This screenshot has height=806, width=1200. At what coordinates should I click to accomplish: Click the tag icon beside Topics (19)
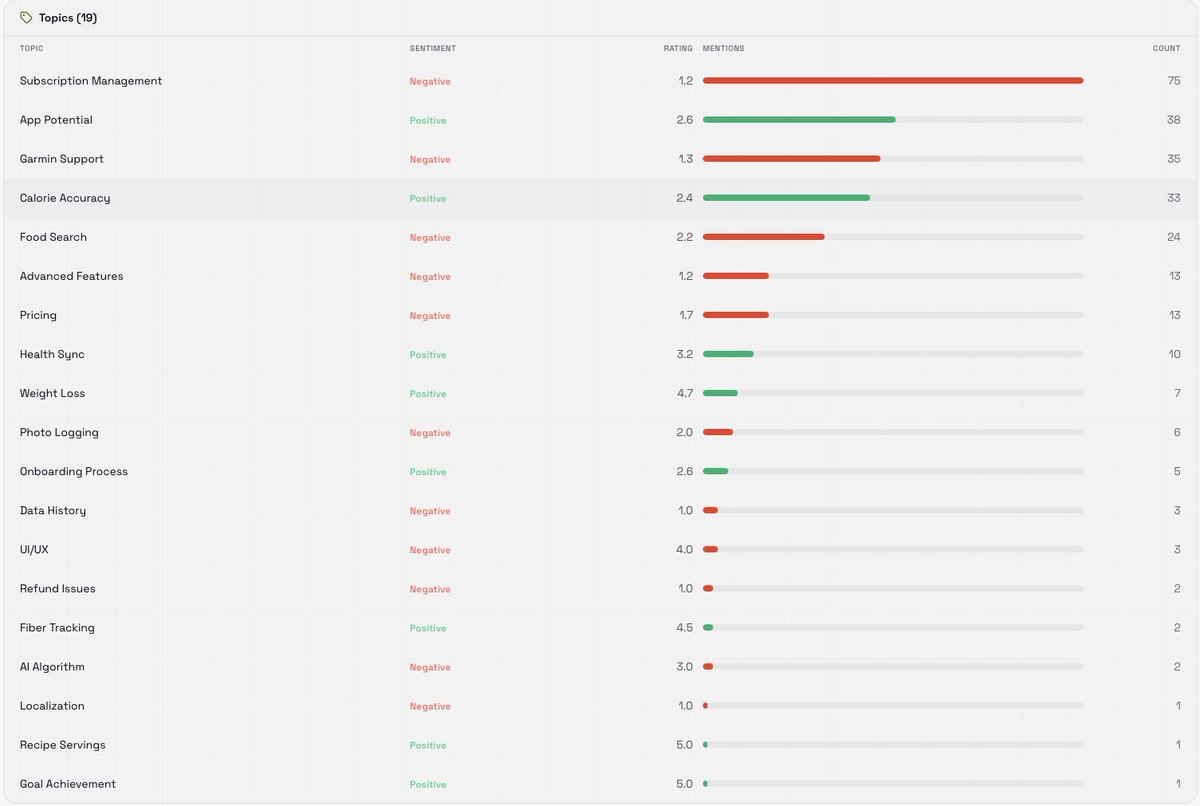coord(26,18)
